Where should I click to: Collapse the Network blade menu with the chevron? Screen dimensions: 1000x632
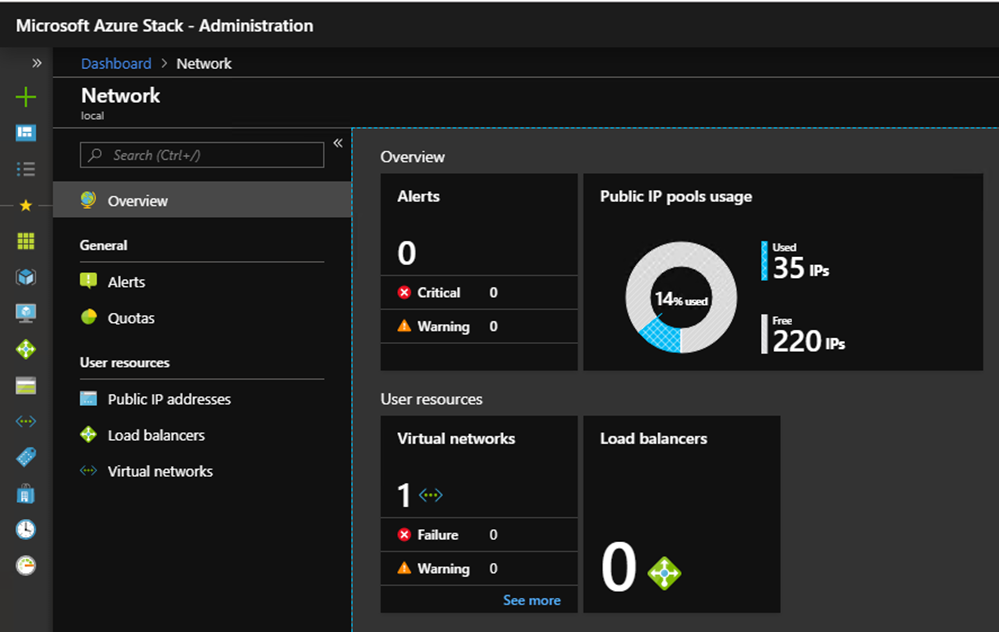coord(338,142)
